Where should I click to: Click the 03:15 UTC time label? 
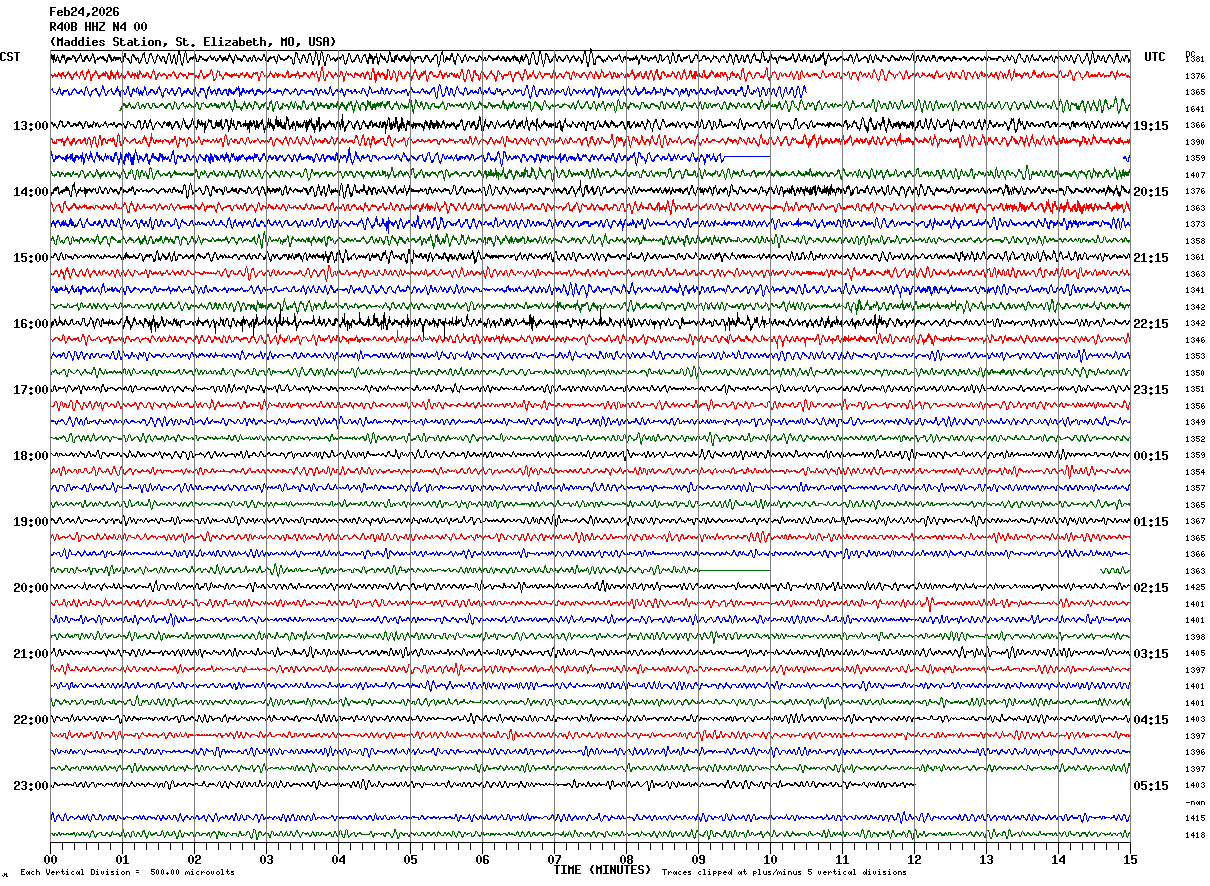[1151, 654]
